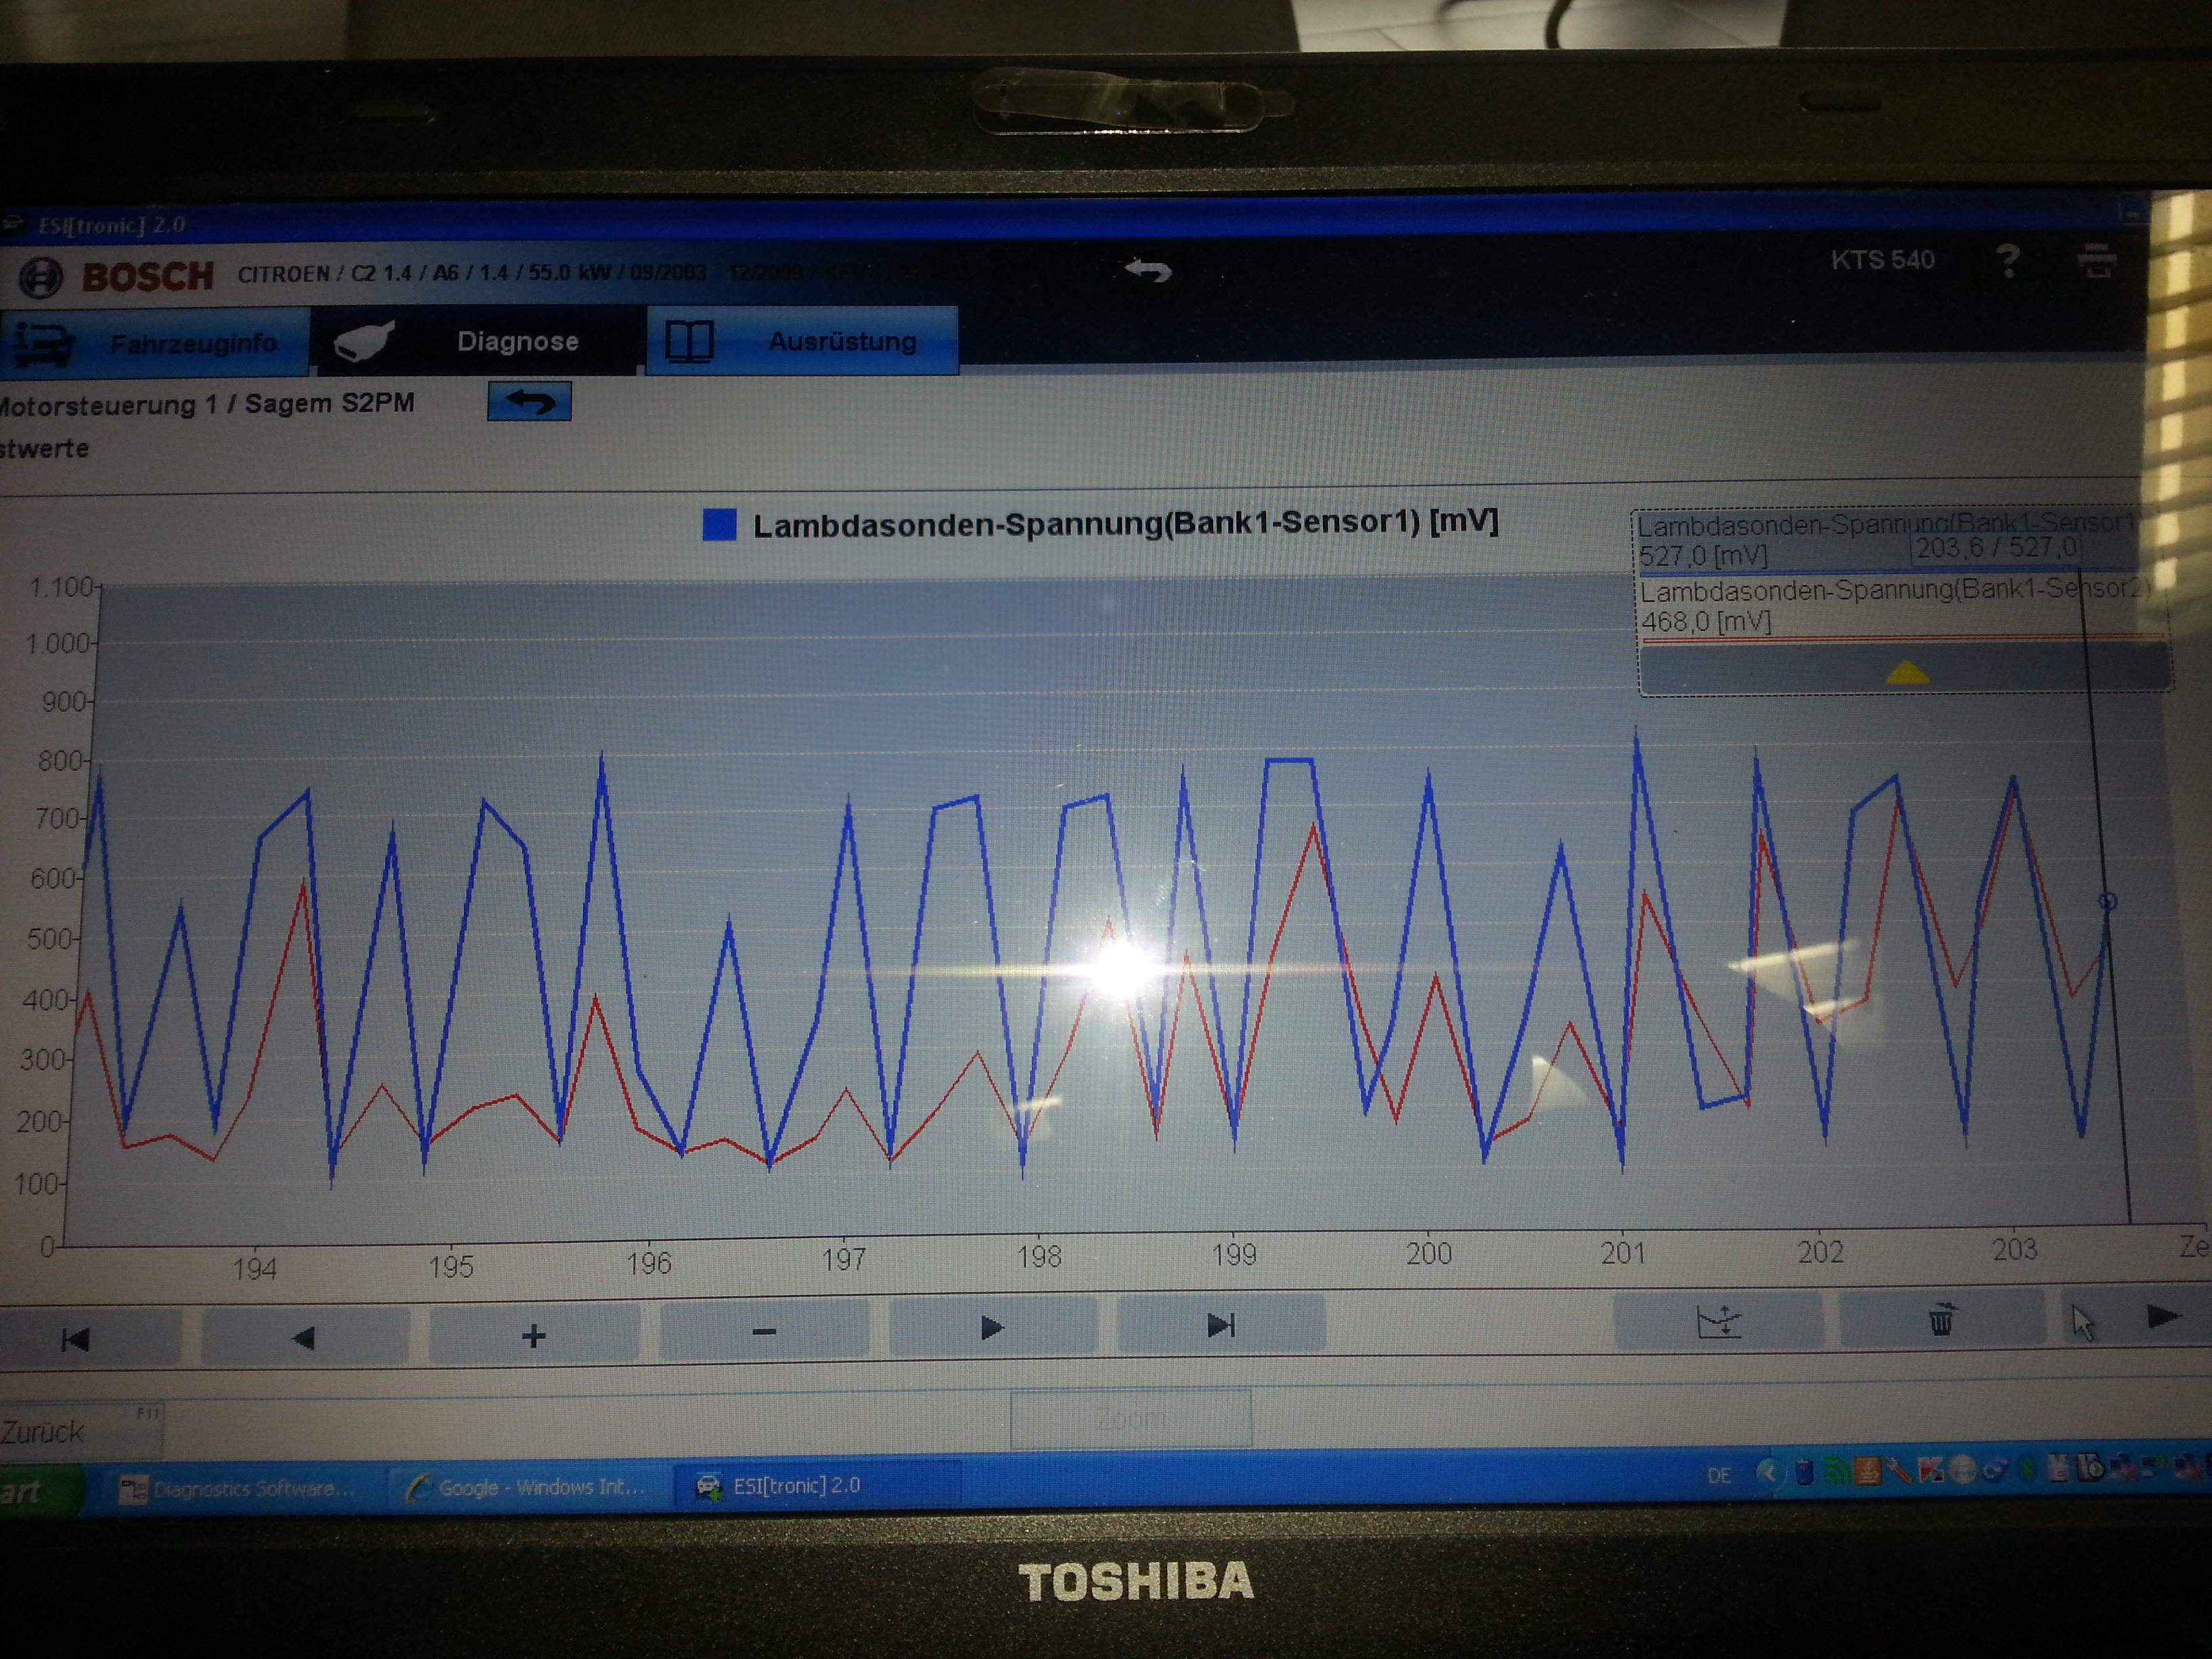Click the trash can delete icon

click(1941, 1320)
